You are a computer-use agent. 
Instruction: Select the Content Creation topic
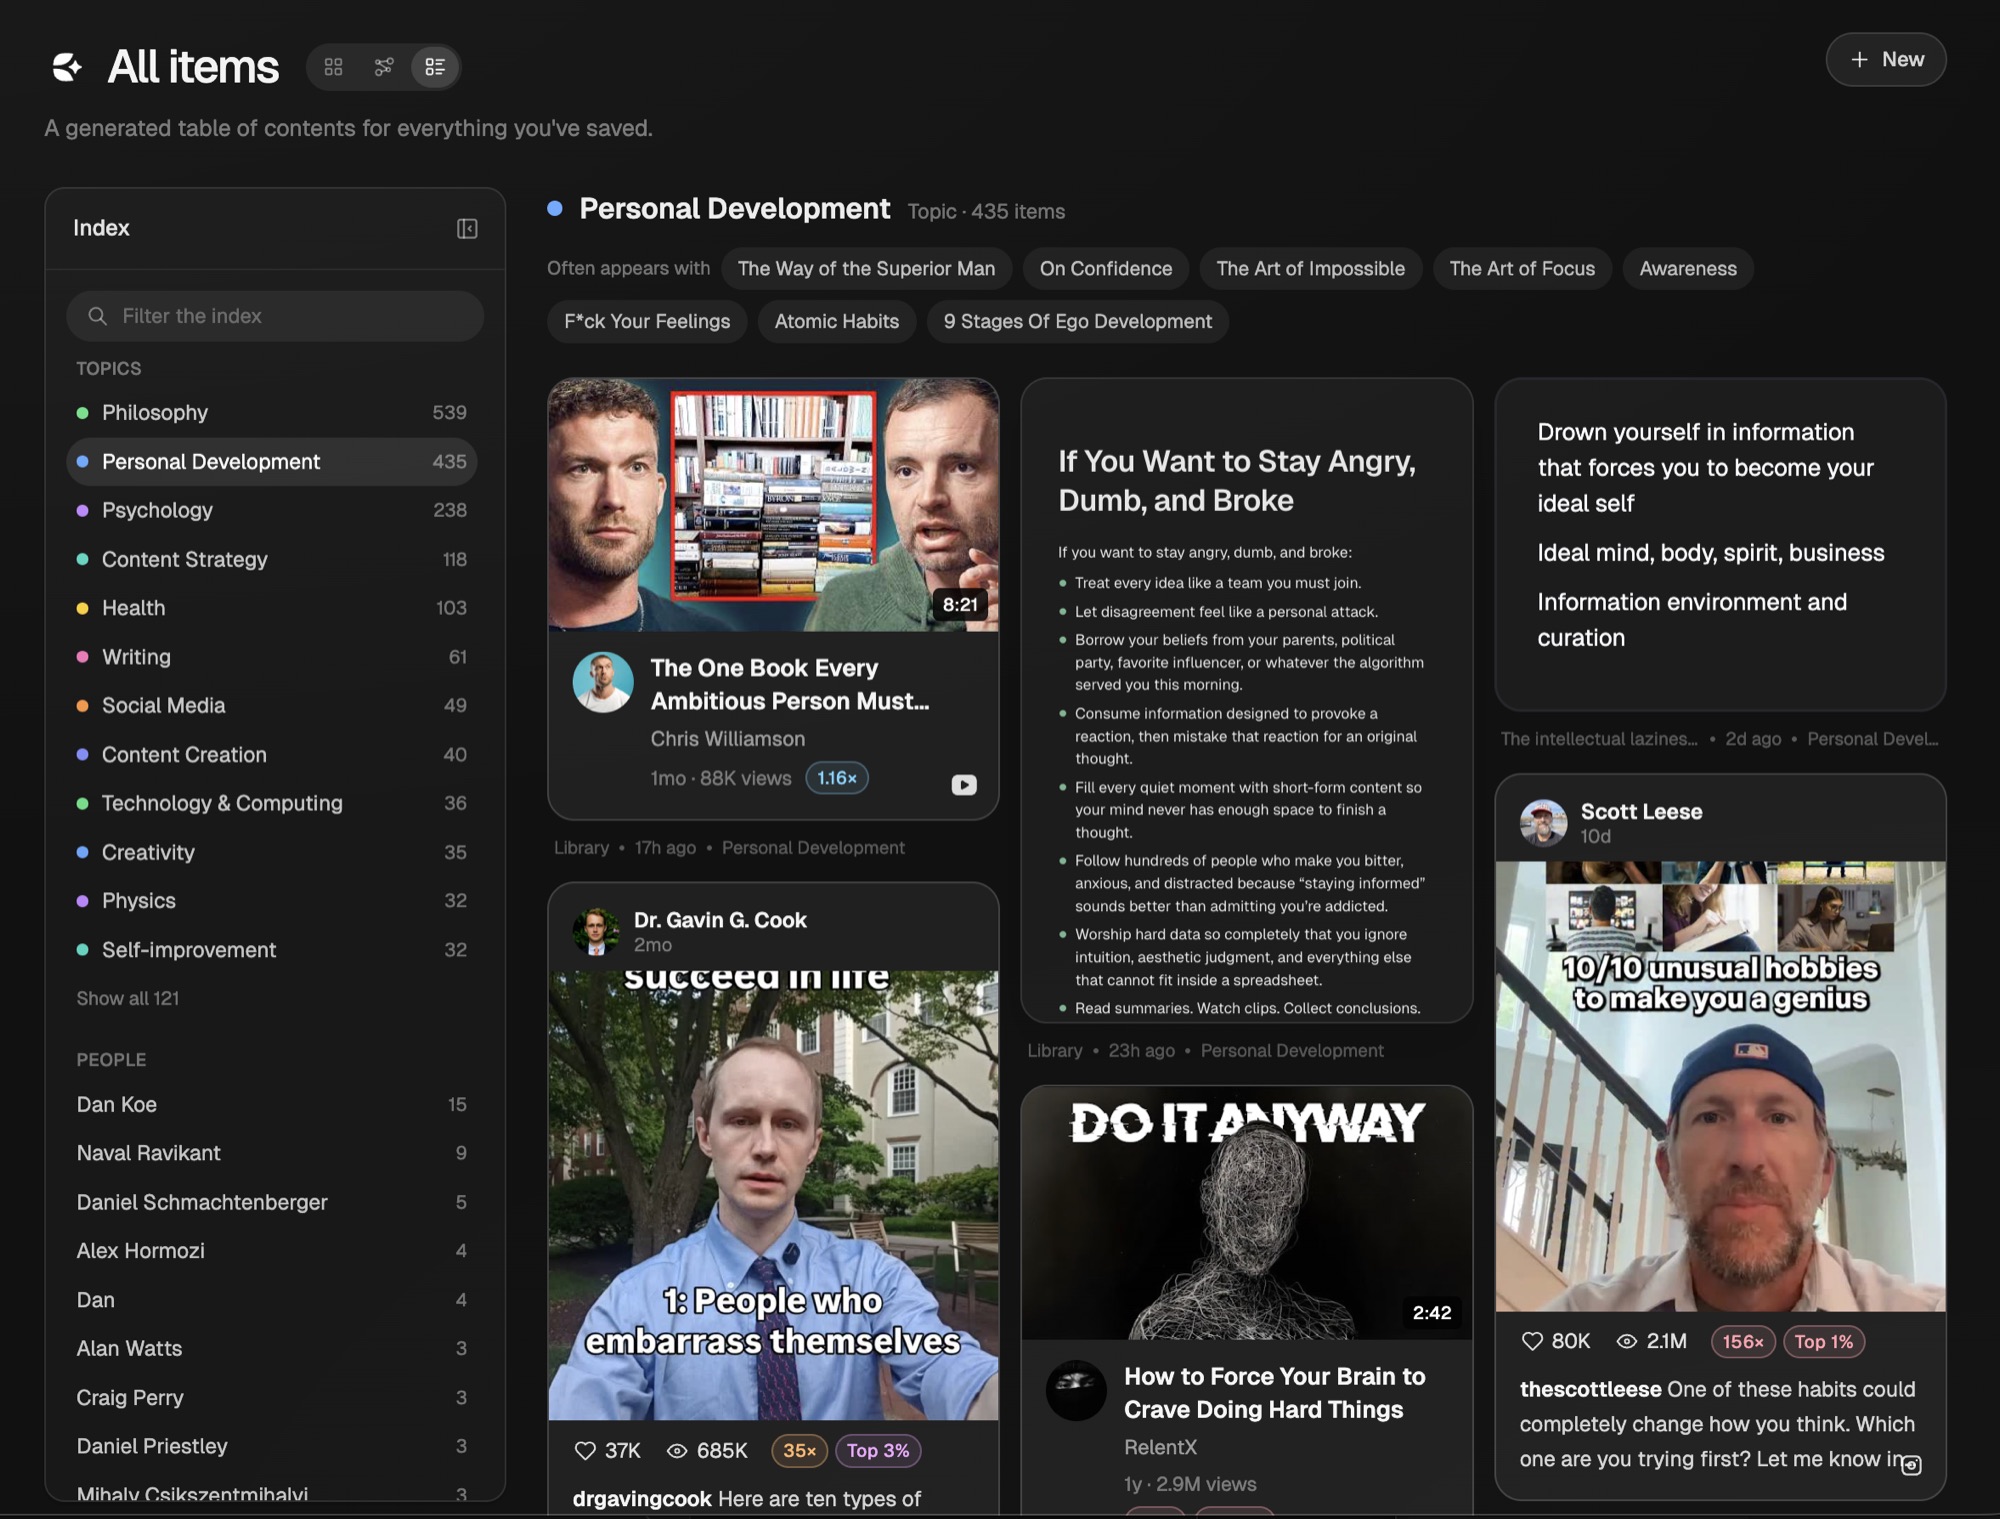(272, 755)
